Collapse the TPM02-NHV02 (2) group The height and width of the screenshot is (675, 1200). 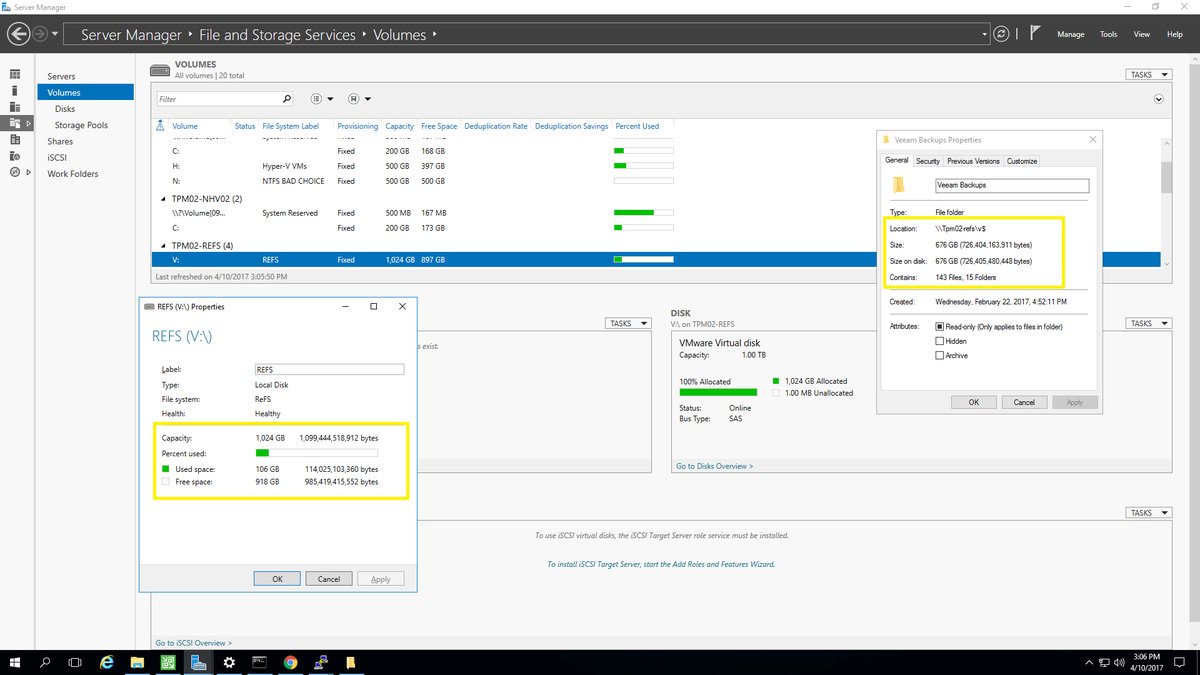(x=163, y=198)
